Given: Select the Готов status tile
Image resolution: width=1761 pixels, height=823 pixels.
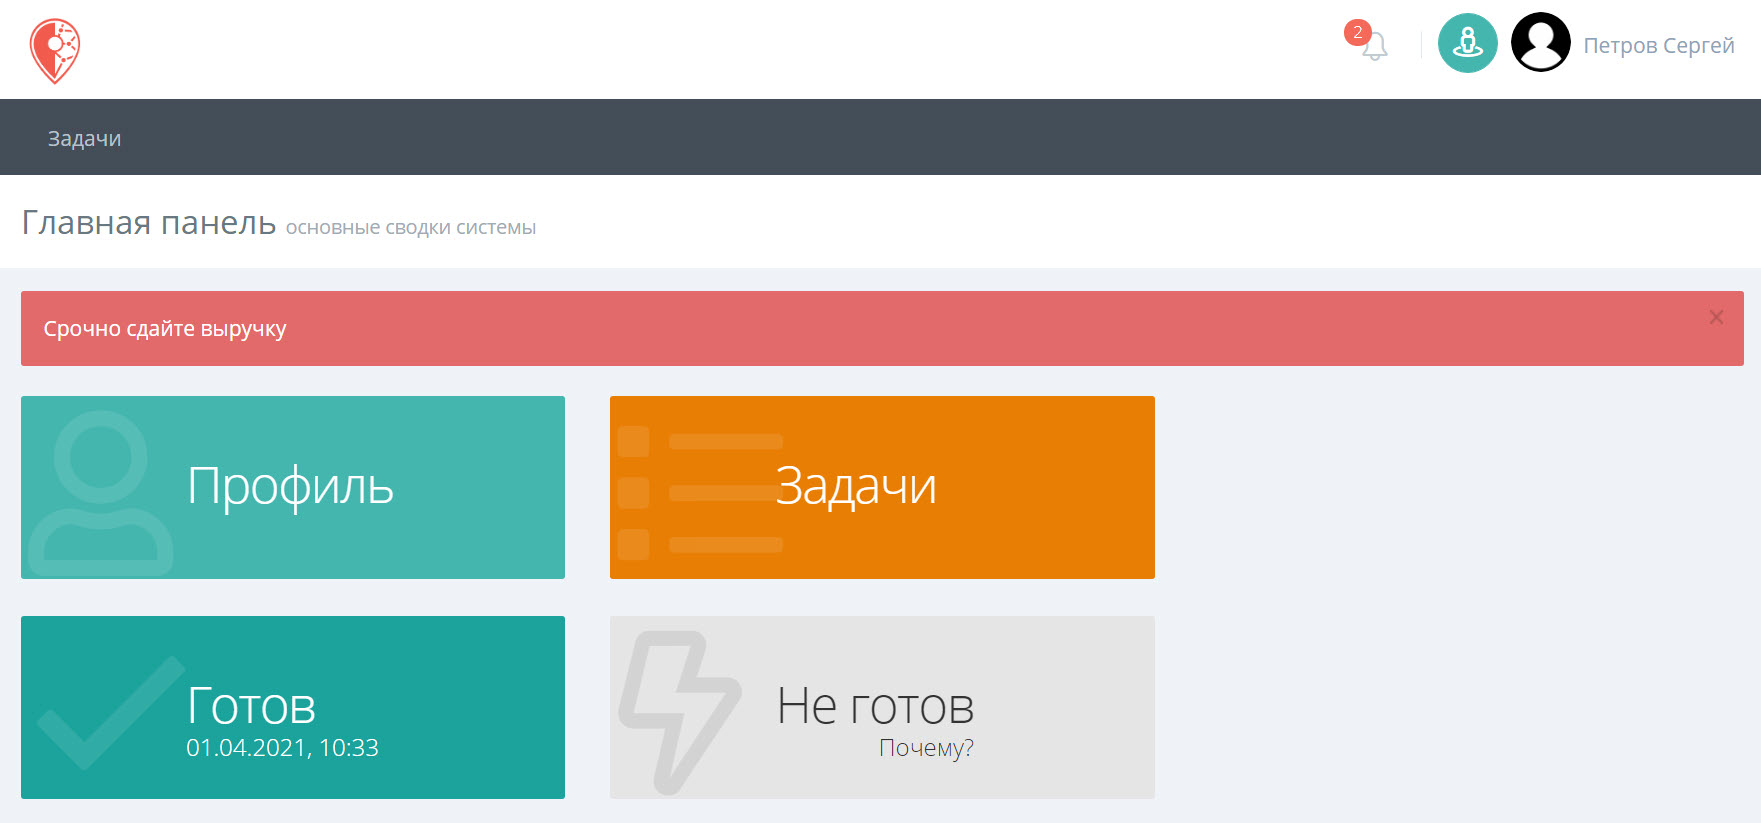Looking at the screenshot, I should click(x=293, y=707).
